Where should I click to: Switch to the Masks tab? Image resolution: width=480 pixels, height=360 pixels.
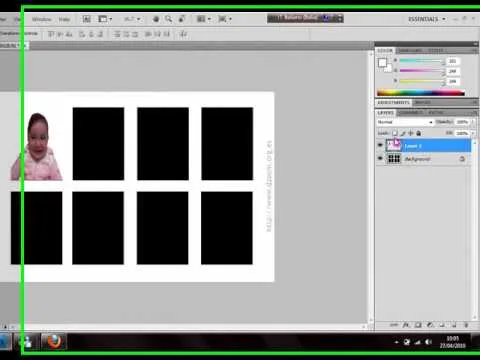point(423,102)
